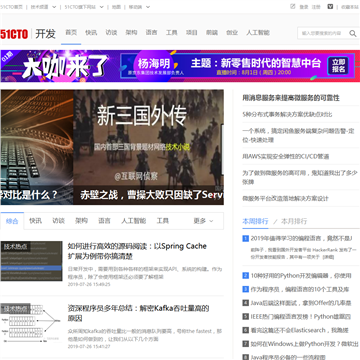Open the 前端 nav item

click(x=212, y=33)
